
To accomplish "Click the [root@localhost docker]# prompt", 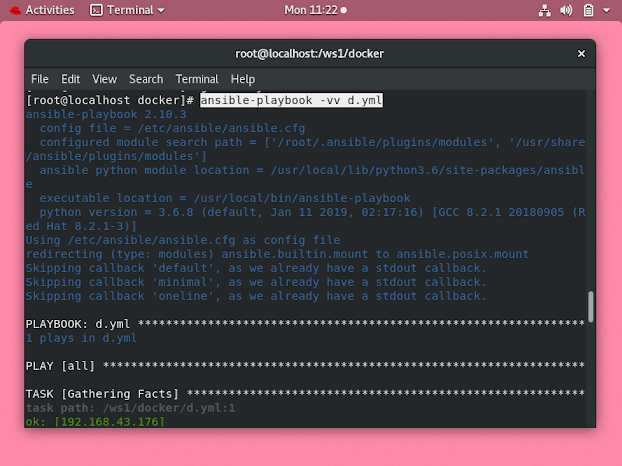I will click(x=110, y=100).
